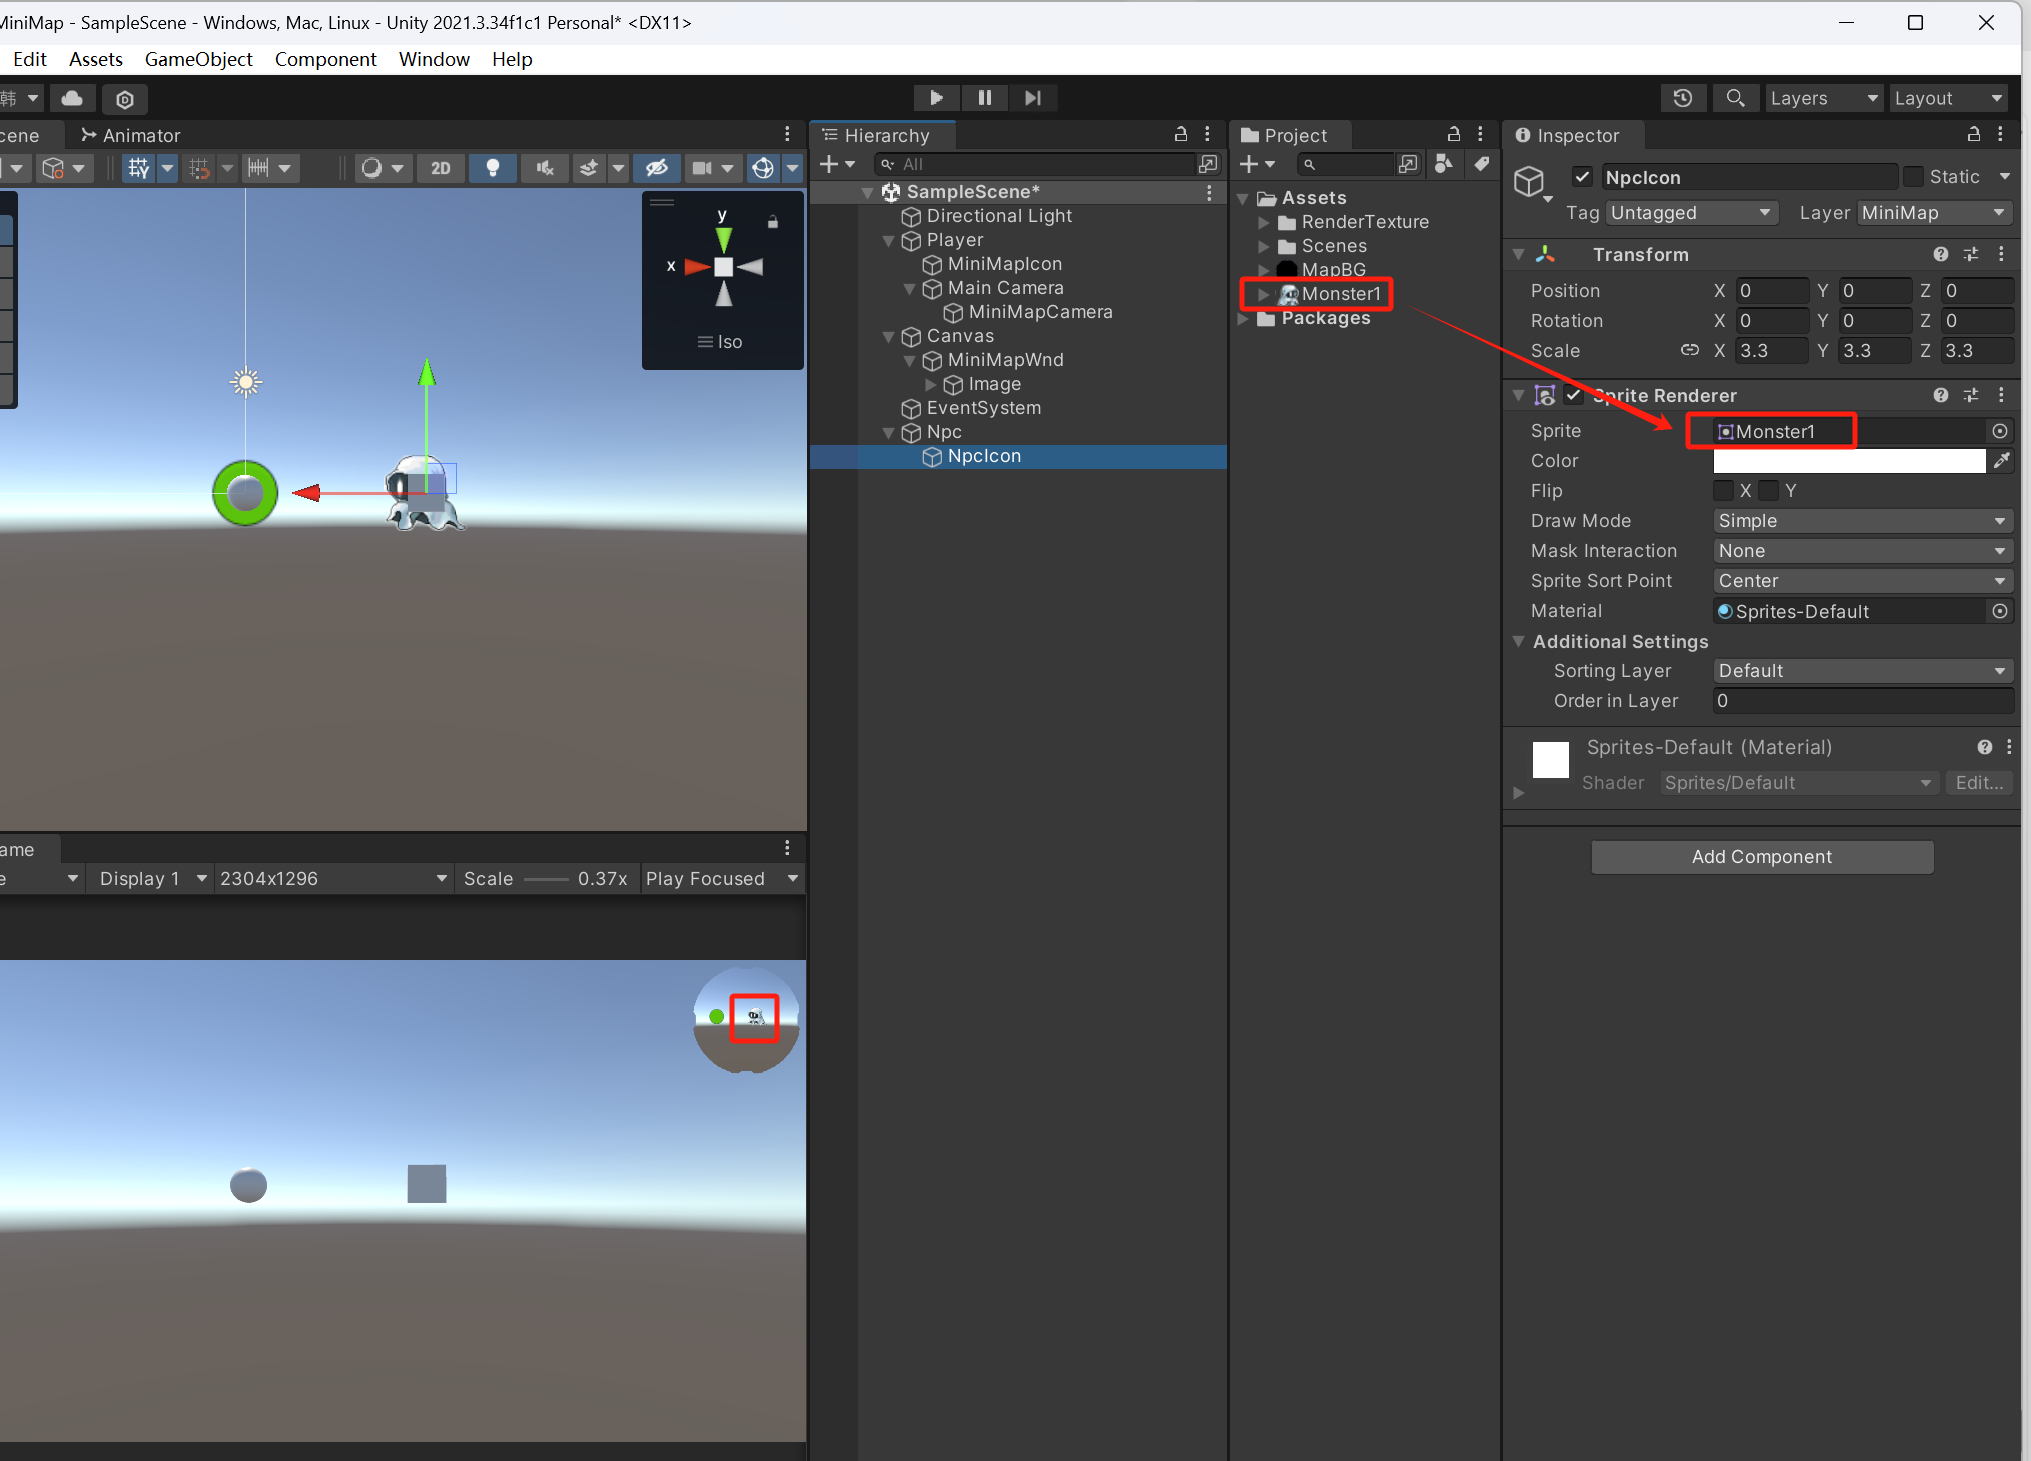Image resolution: width=2031 pixels, height=1461 pixels.
Task: Open the Draw Mode dropdown
Action: point(1861,521)
